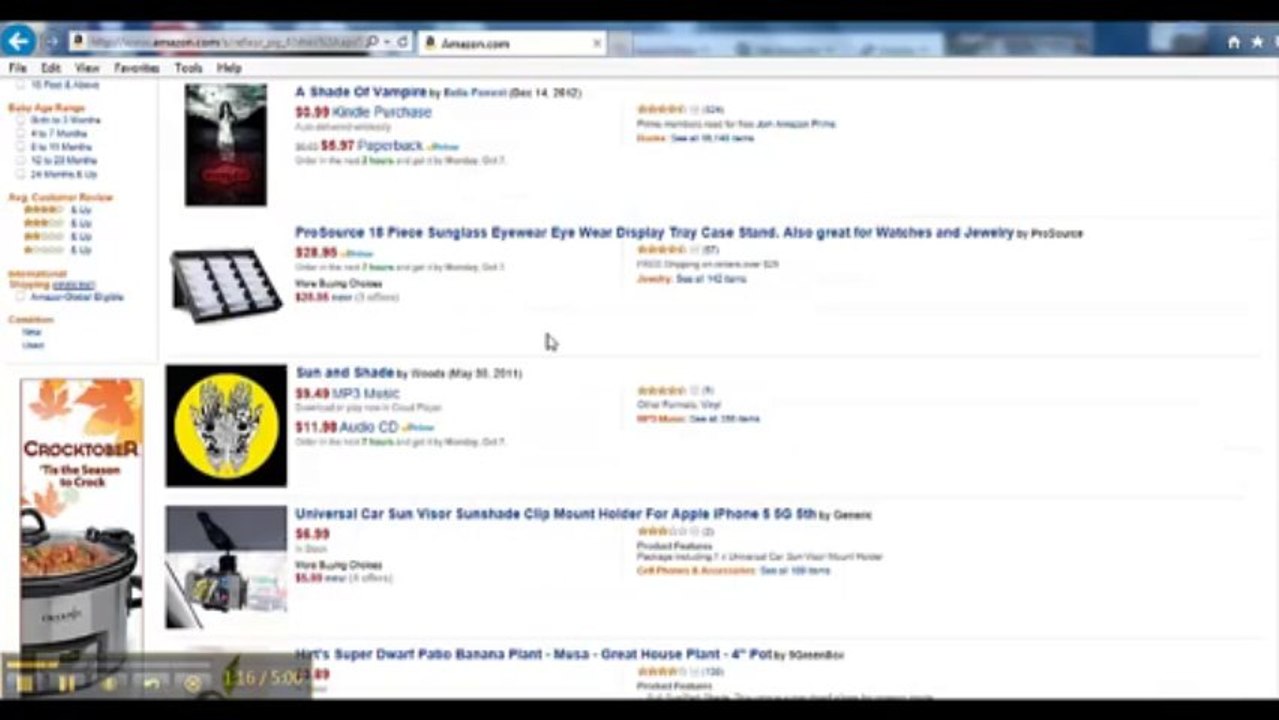Check the 8 to 11 Months box
This screenshot has height=720, width=1279.
pyautogui.click(x=21, y=147)
